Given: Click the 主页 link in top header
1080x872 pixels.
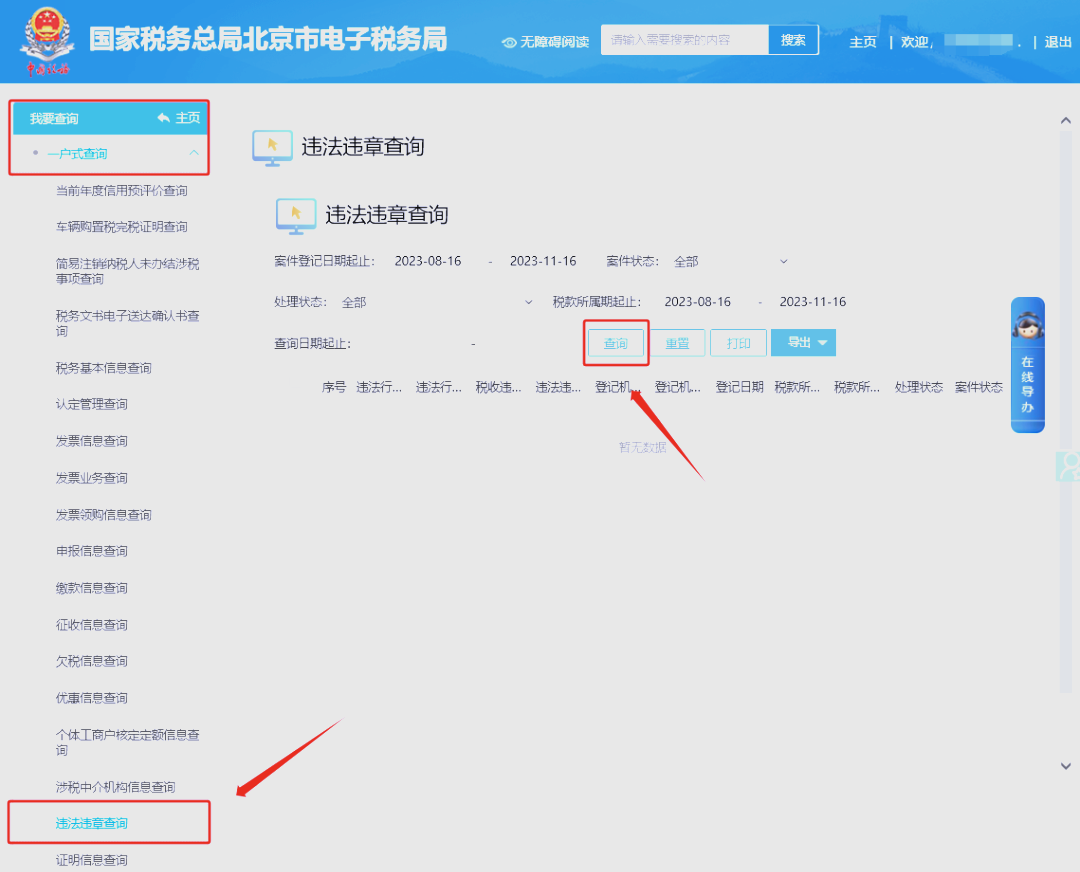Looking at the screenshot, I should 862,42.
